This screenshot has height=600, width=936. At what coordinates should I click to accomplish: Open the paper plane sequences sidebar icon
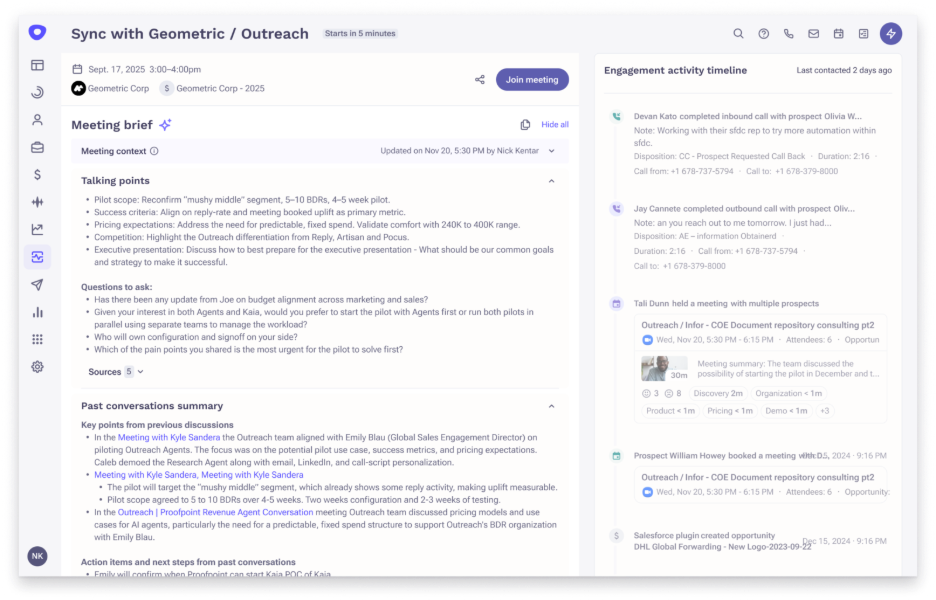pos(37,285)
